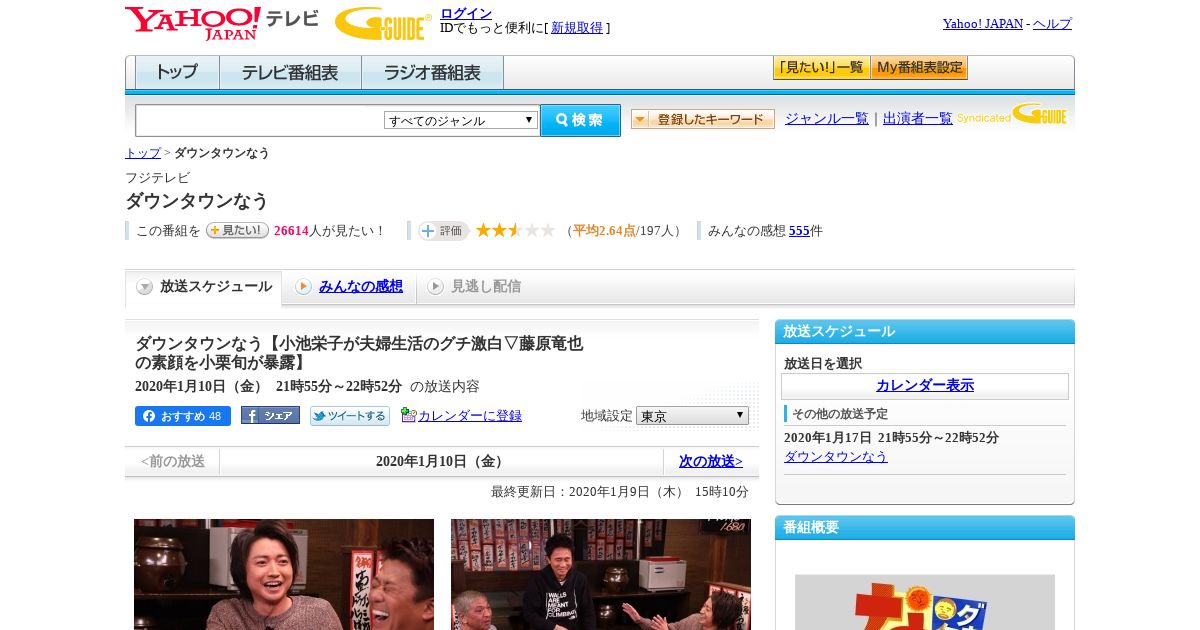Expand the すべてのジャンル genre dropdown

coord(461,120)
